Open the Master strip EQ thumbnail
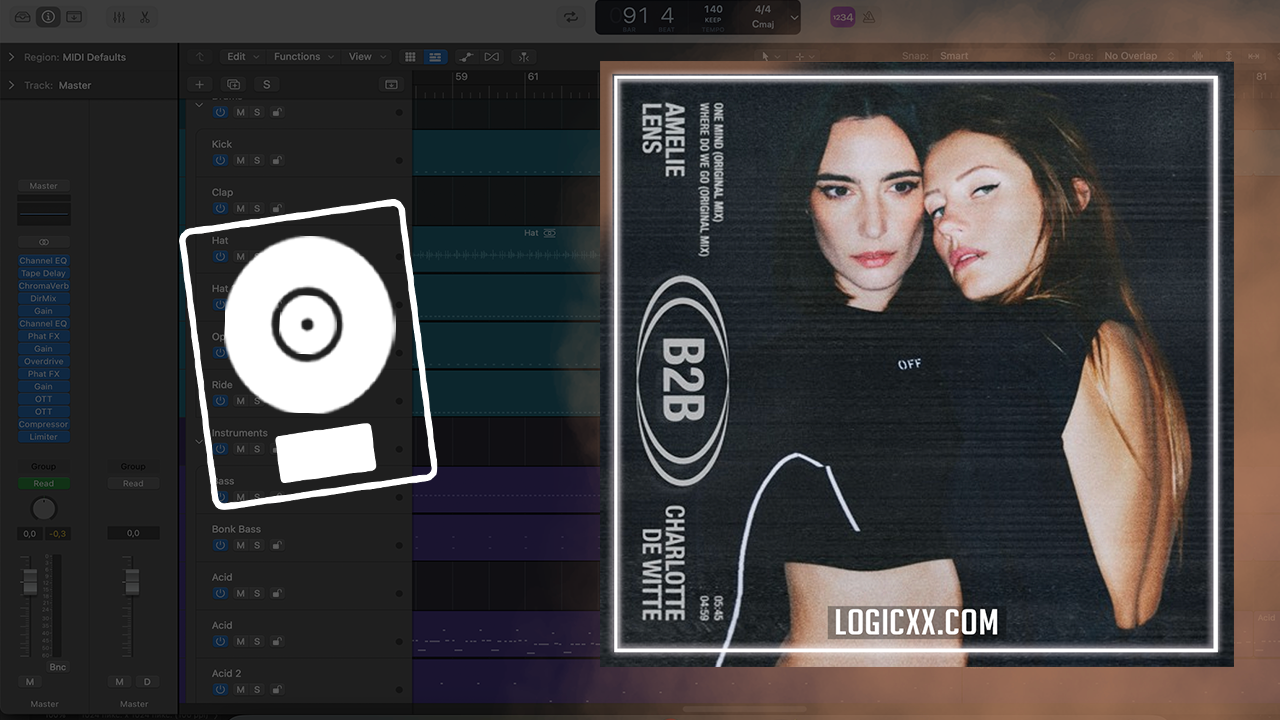 tap(44, 210)
